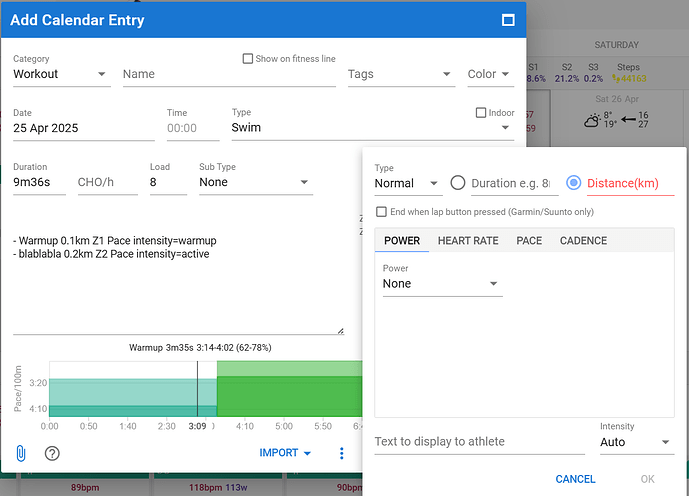The image size is (689, 496).
Task: Switch to the POWER tab
Action: pyautogui.click(x=402, y=240)
